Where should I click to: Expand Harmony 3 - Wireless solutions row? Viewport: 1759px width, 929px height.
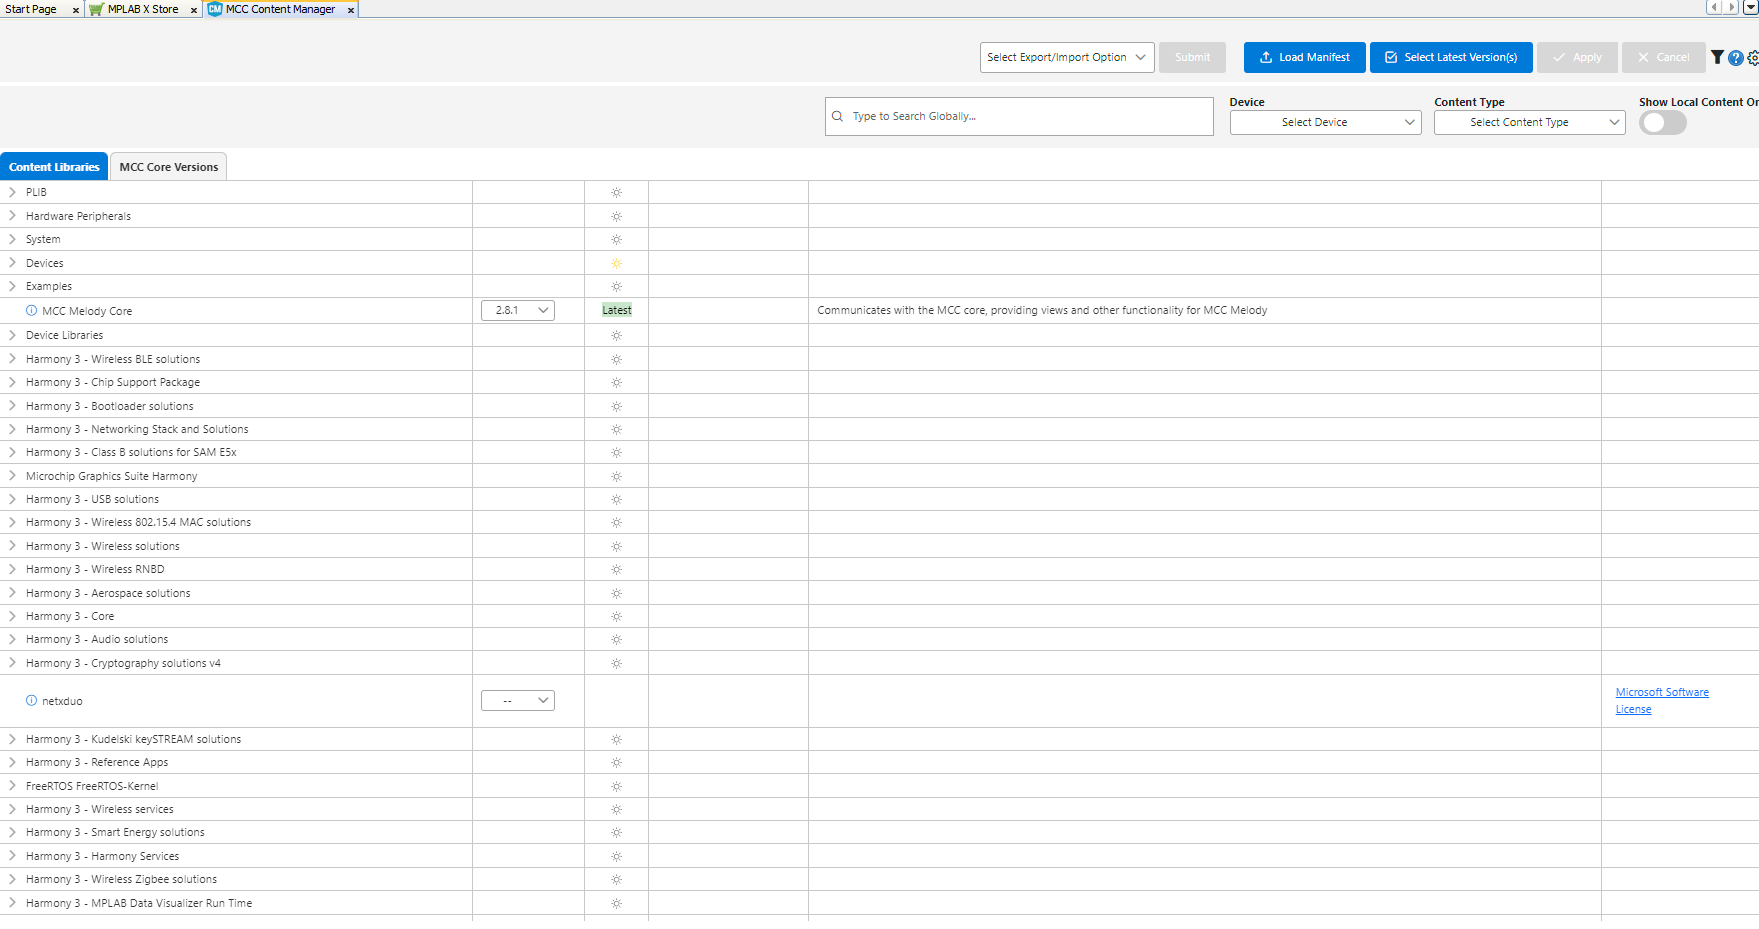pos(12,546)
